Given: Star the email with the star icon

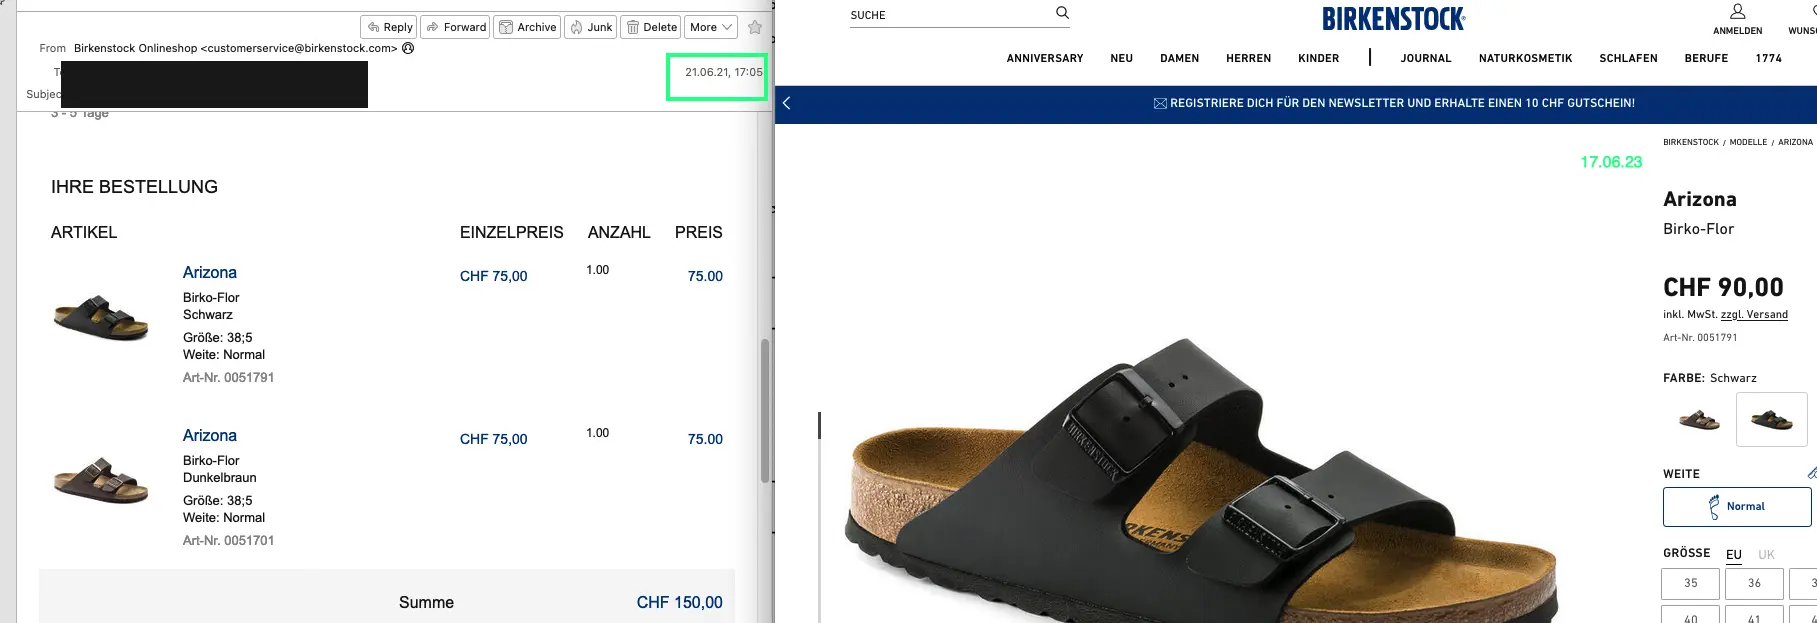Looking at the screenshot, I should click(755, 27).
